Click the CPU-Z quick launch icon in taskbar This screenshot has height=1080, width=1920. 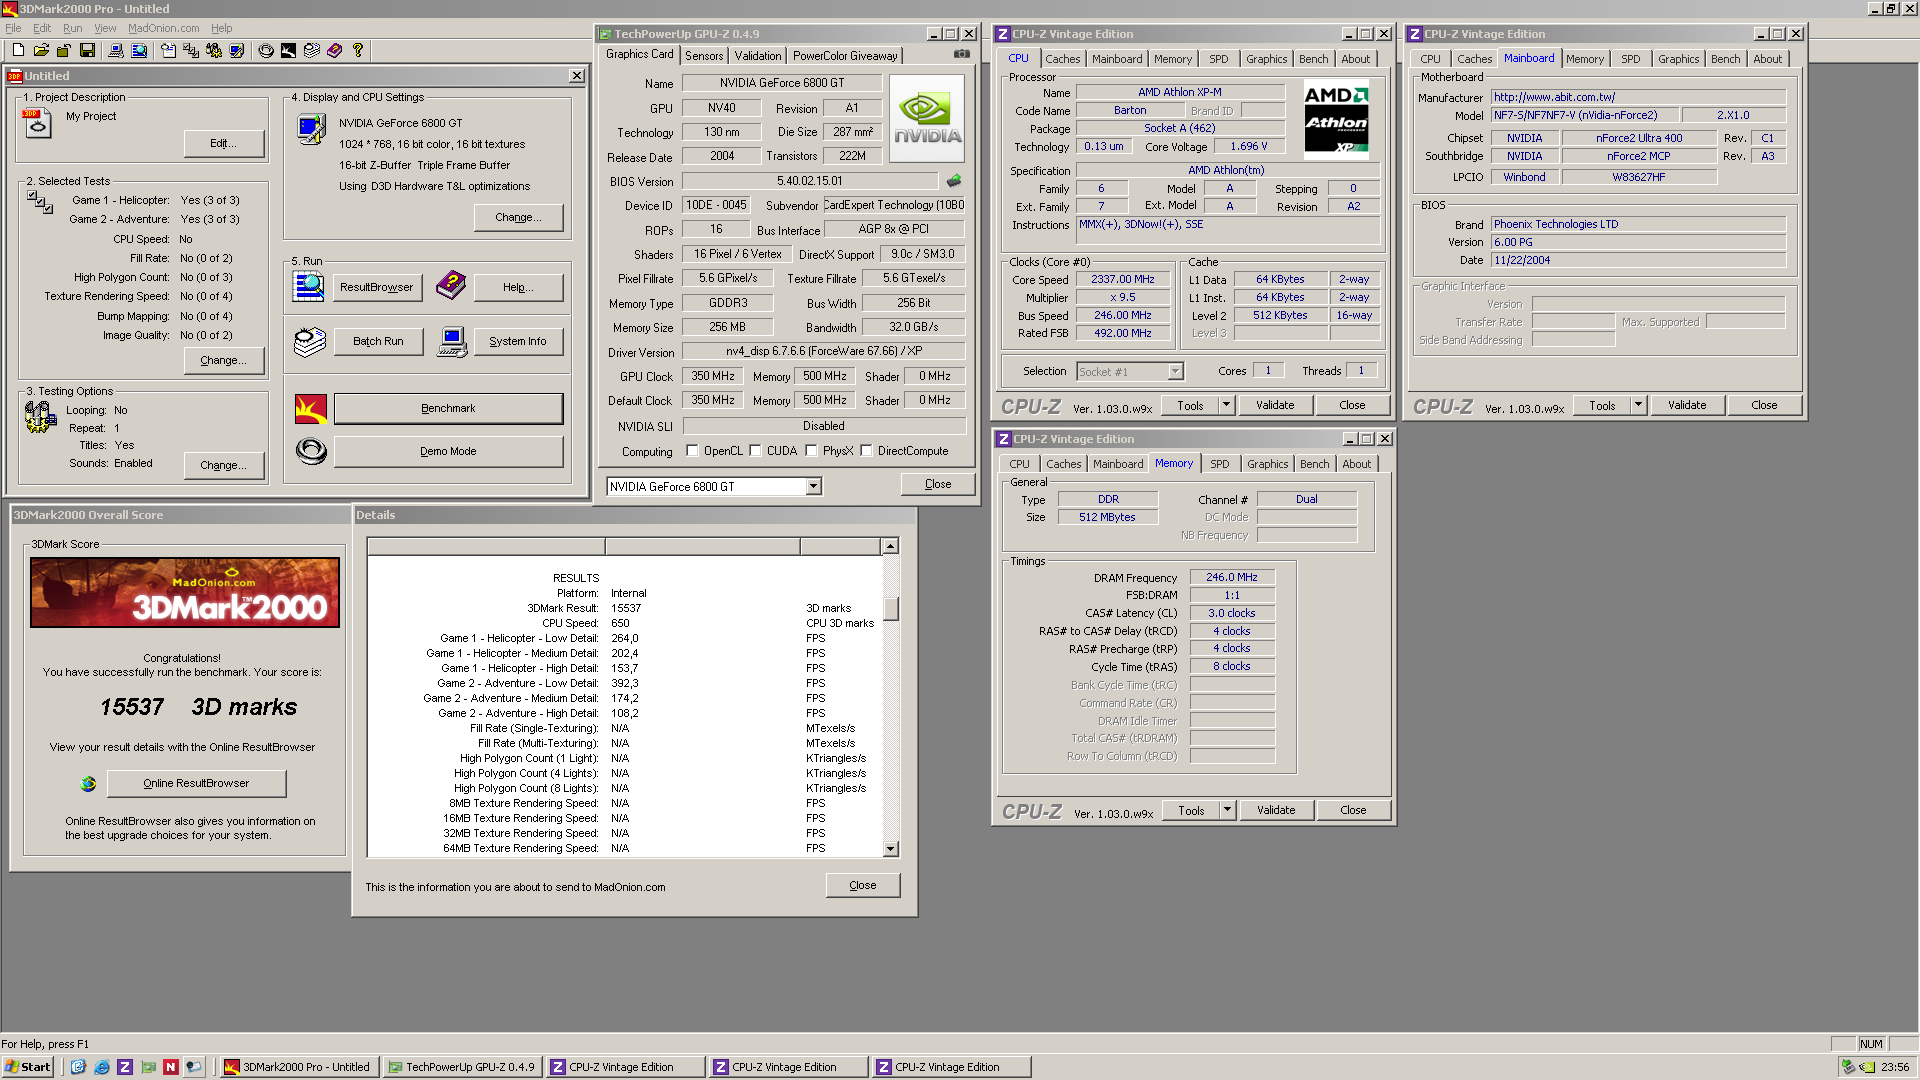coord(125,1067)
